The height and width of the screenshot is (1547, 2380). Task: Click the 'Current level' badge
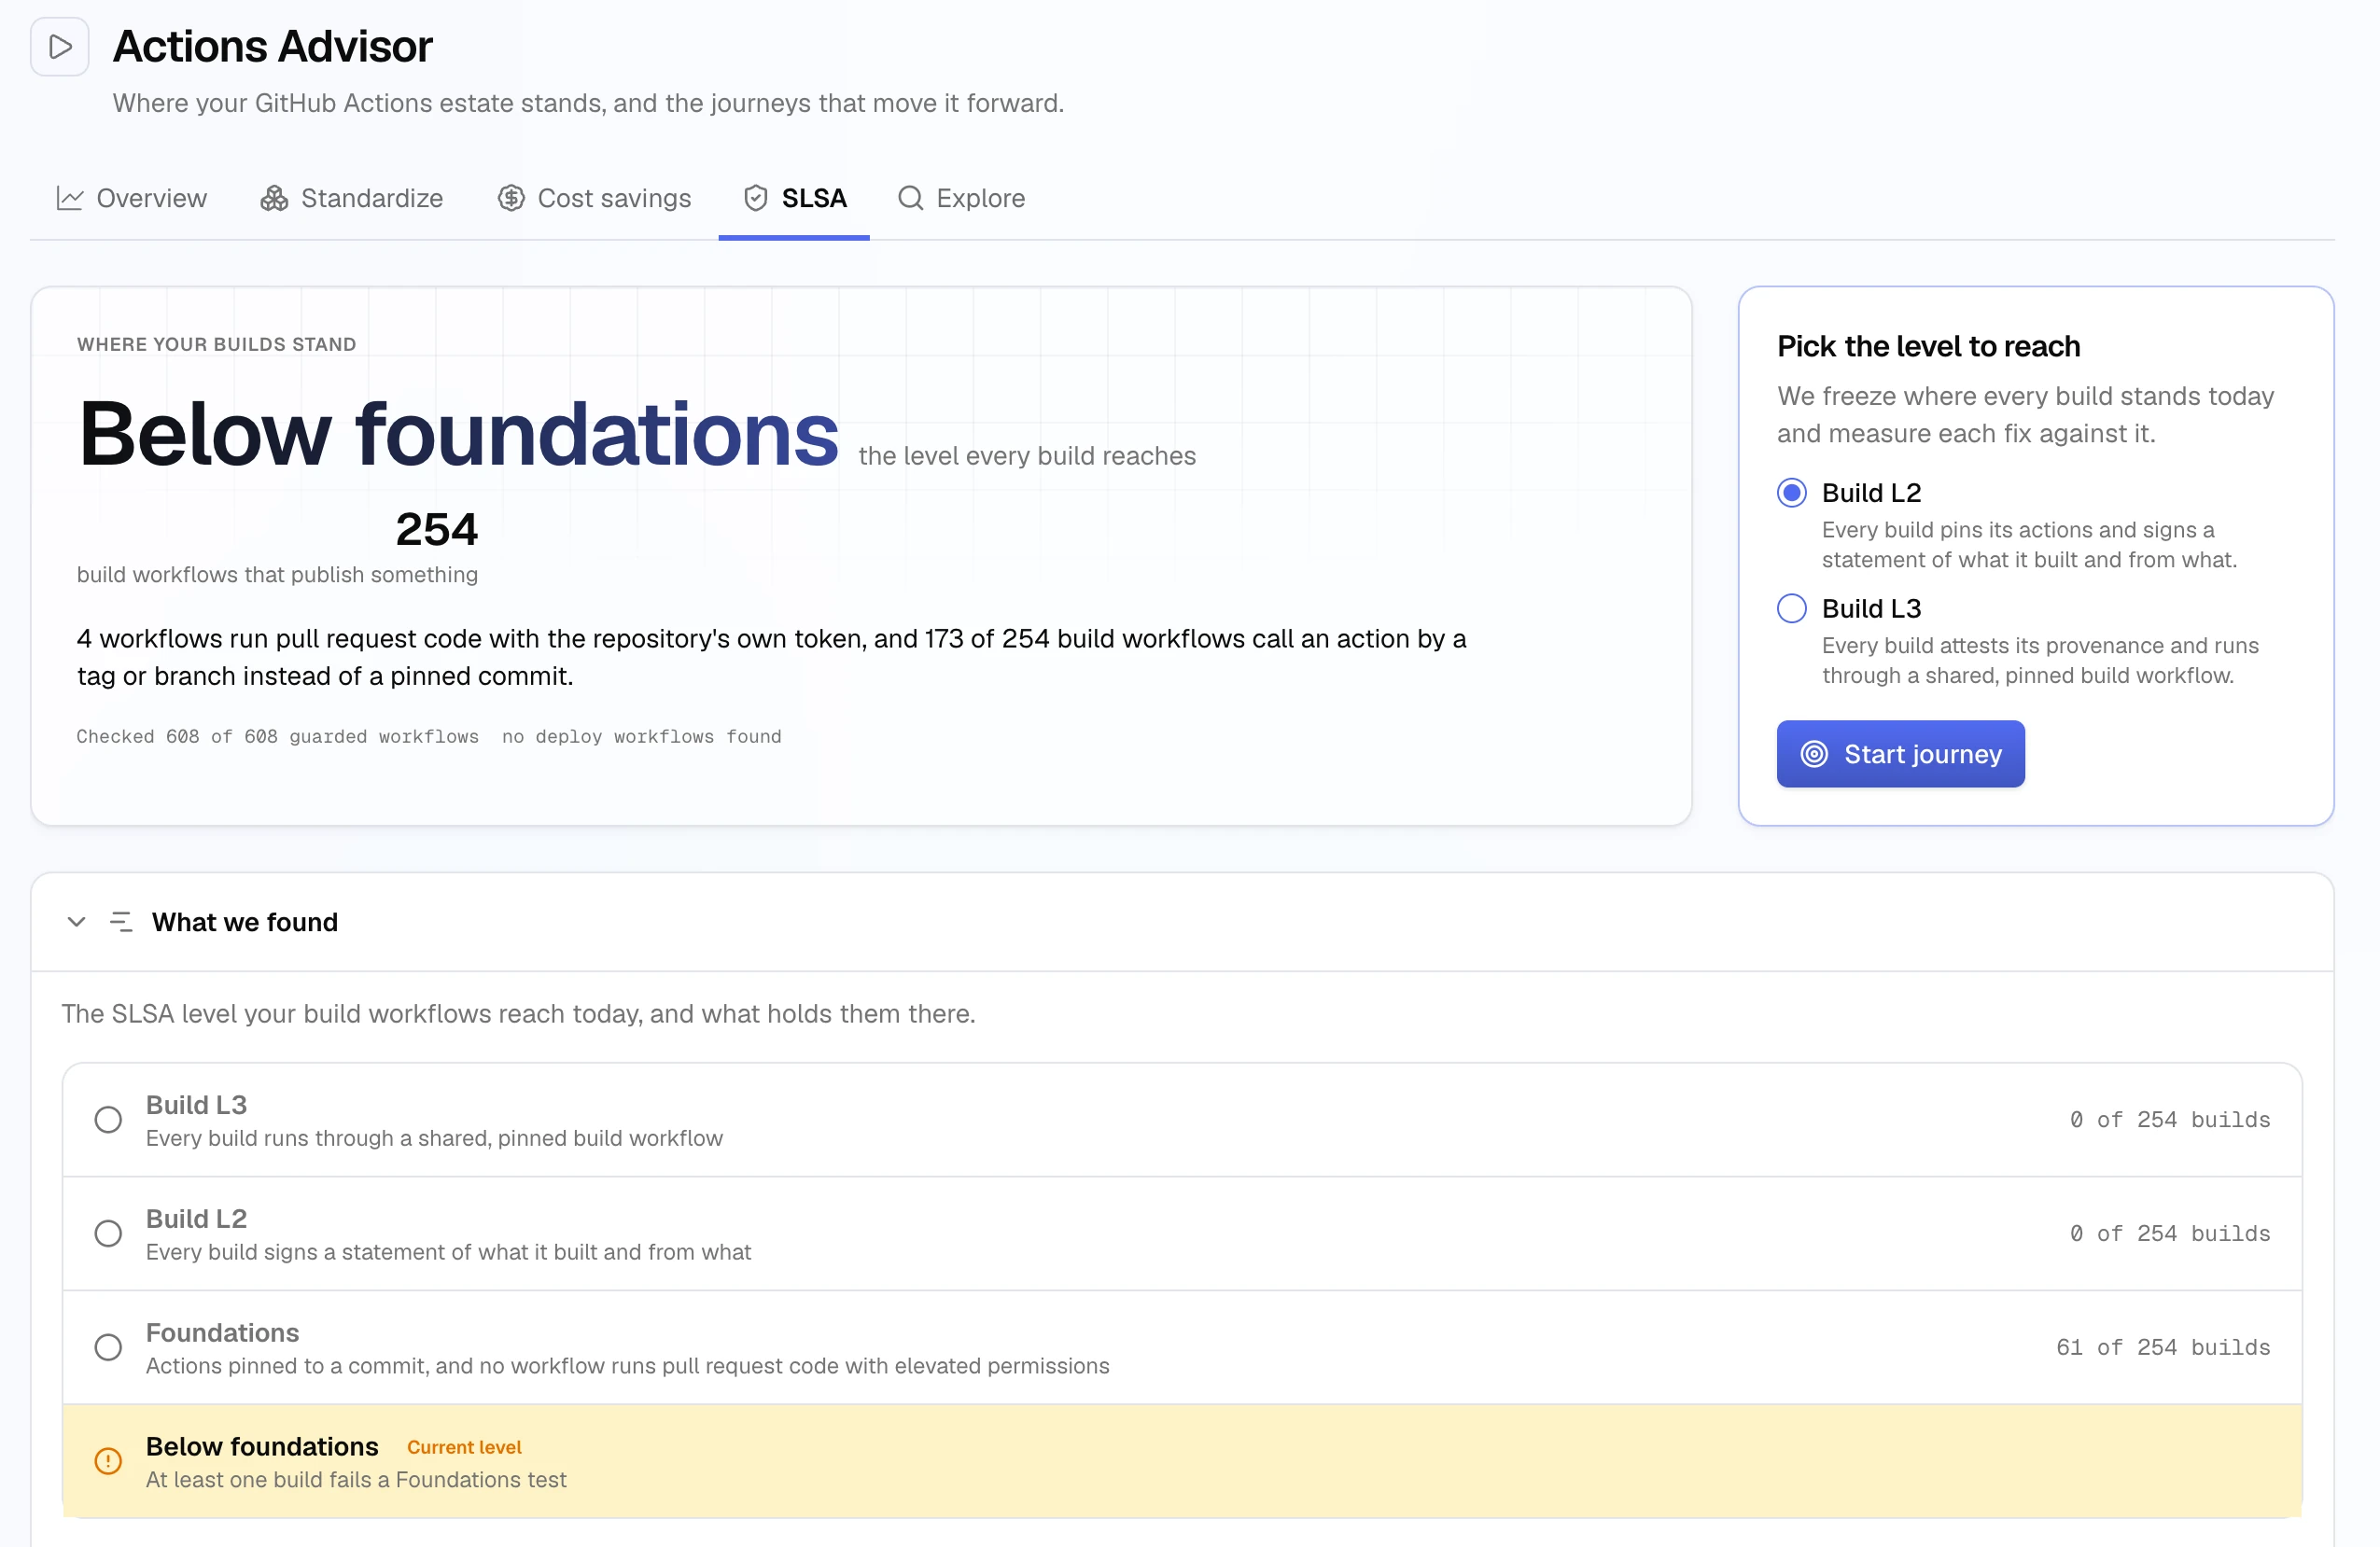(464, 1447)
